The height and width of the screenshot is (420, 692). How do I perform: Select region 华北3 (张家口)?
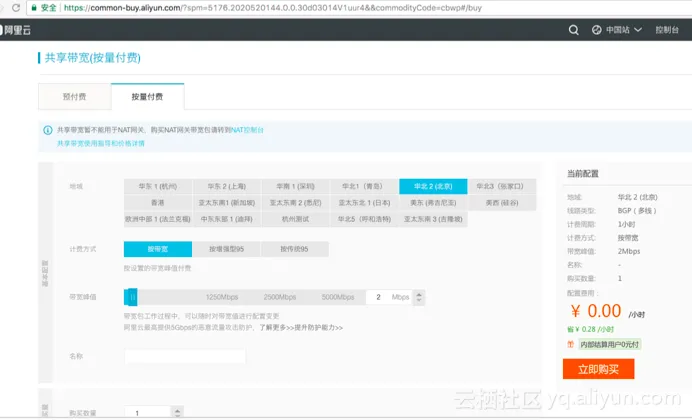tap(502, 186)
